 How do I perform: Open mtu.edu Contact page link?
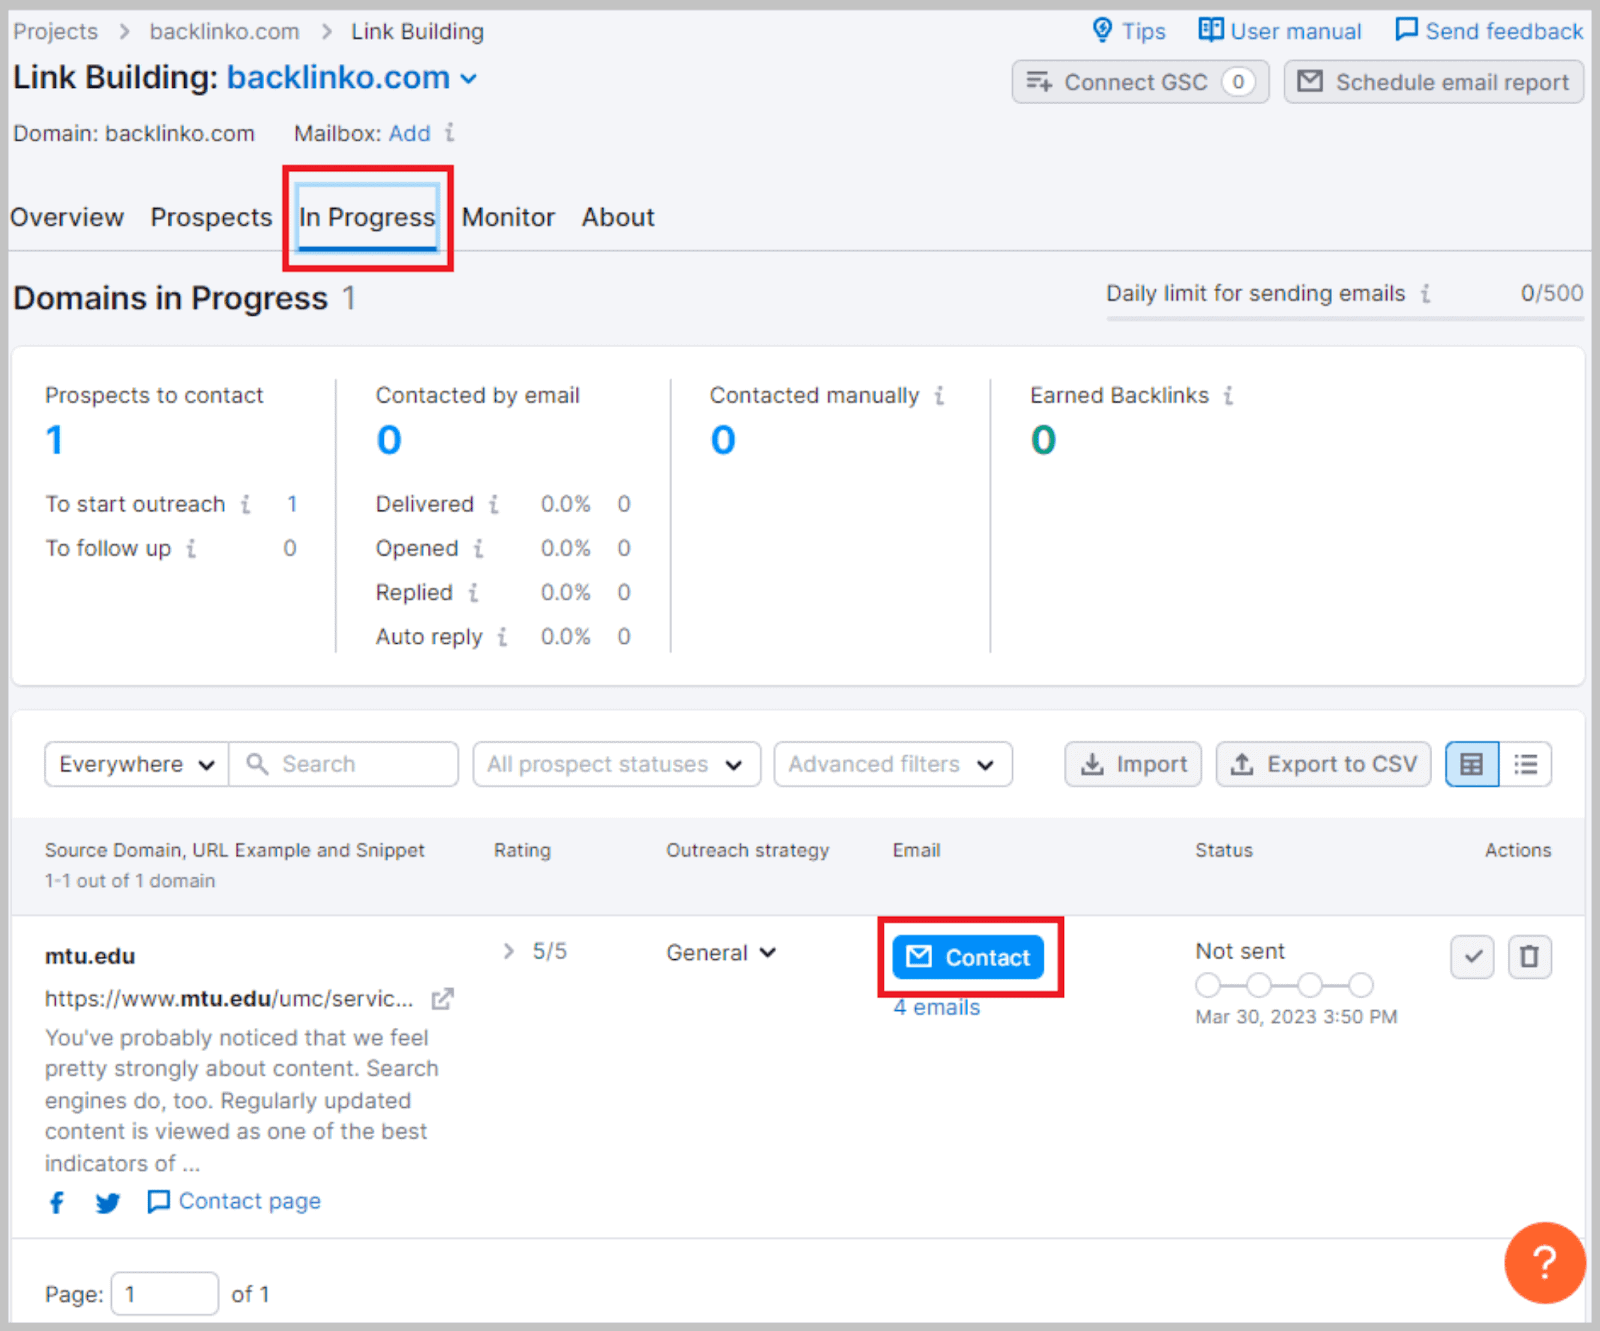click(x=234, y=1201)
